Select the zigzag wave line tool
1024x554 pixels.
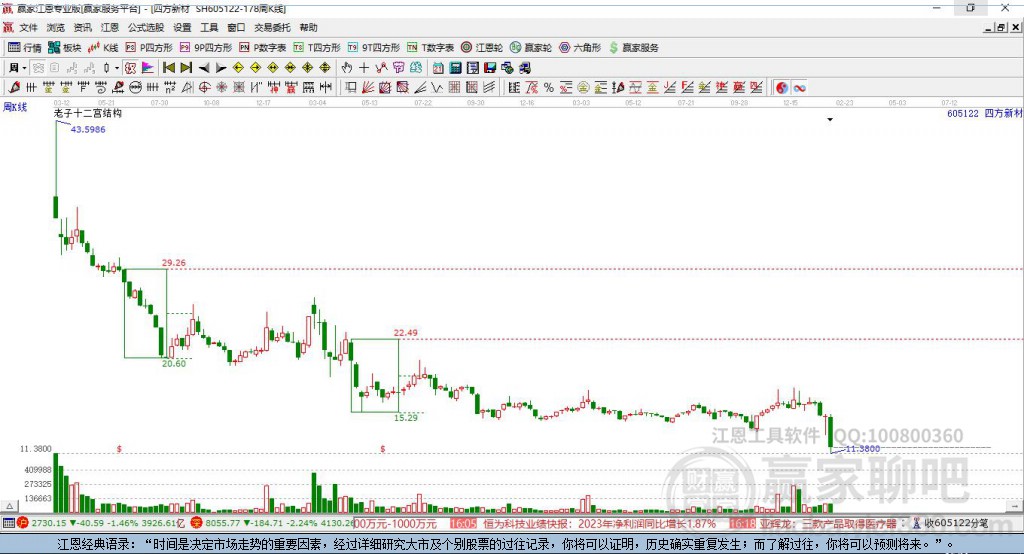tap(436, 88)
